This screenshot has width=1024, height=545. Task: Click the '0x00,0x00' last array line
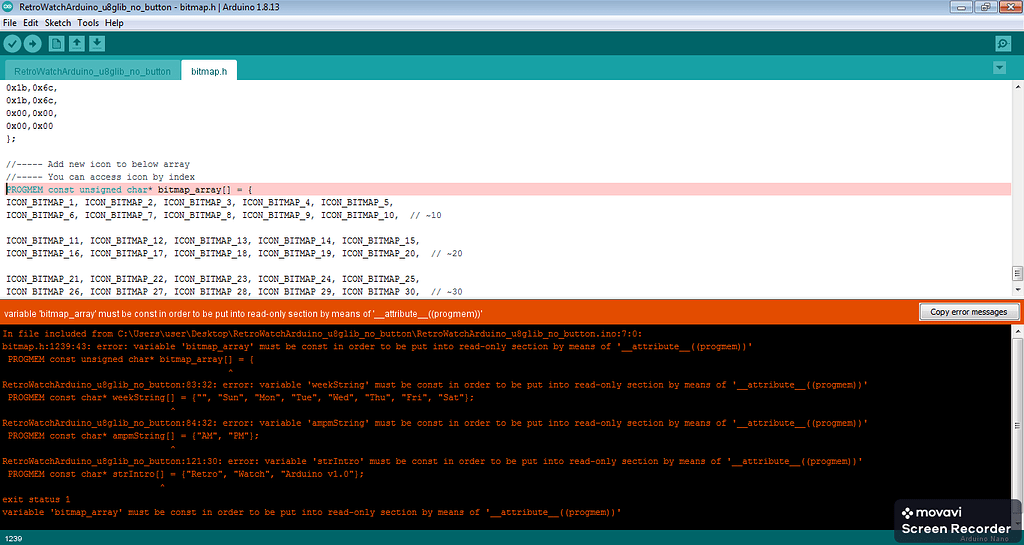click(30, 126)
